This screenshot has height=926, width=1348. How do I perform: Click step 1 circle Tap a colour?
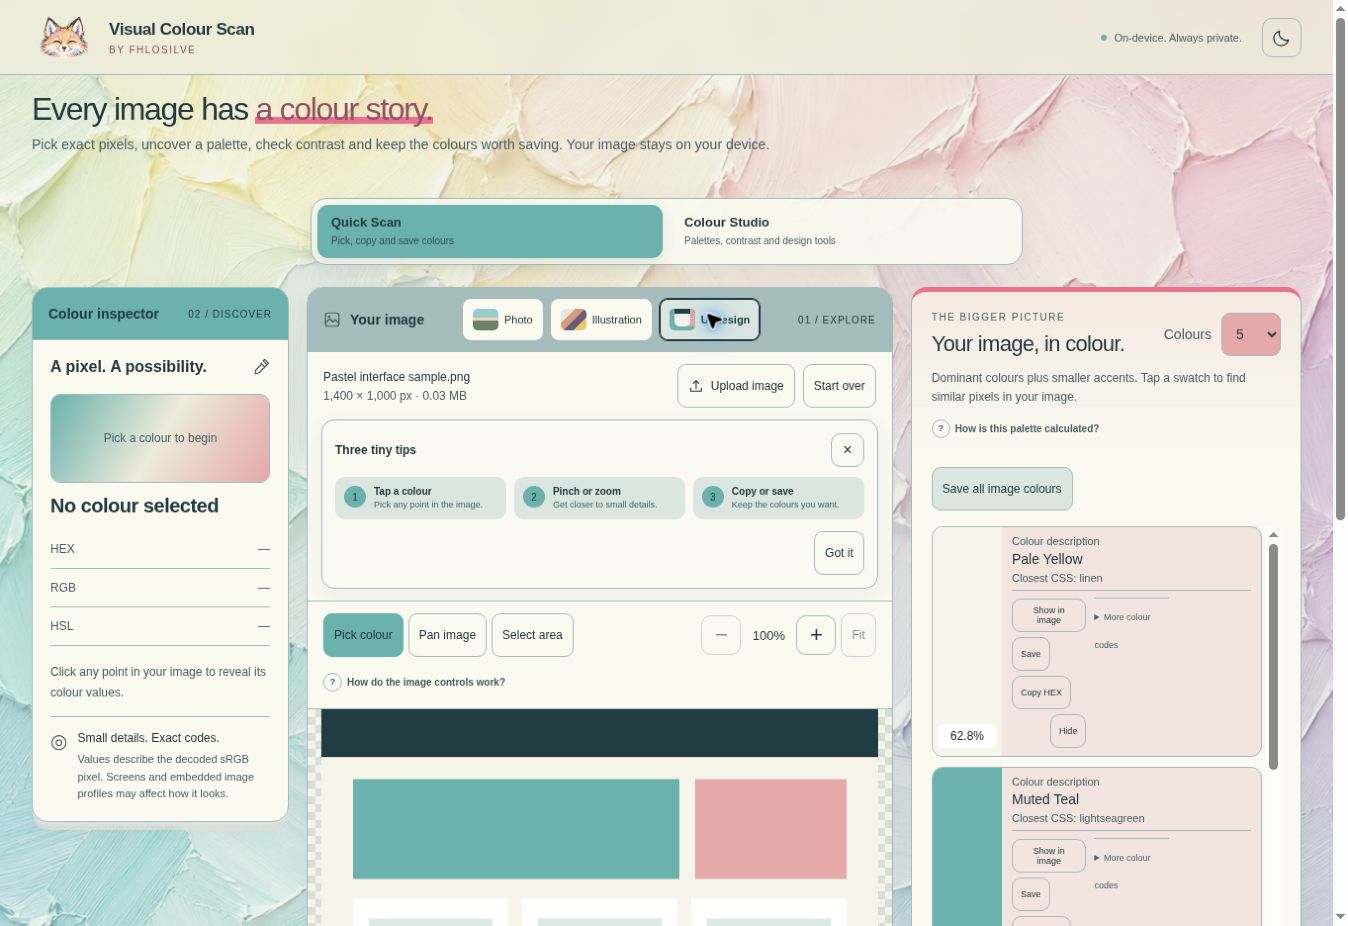355,497
